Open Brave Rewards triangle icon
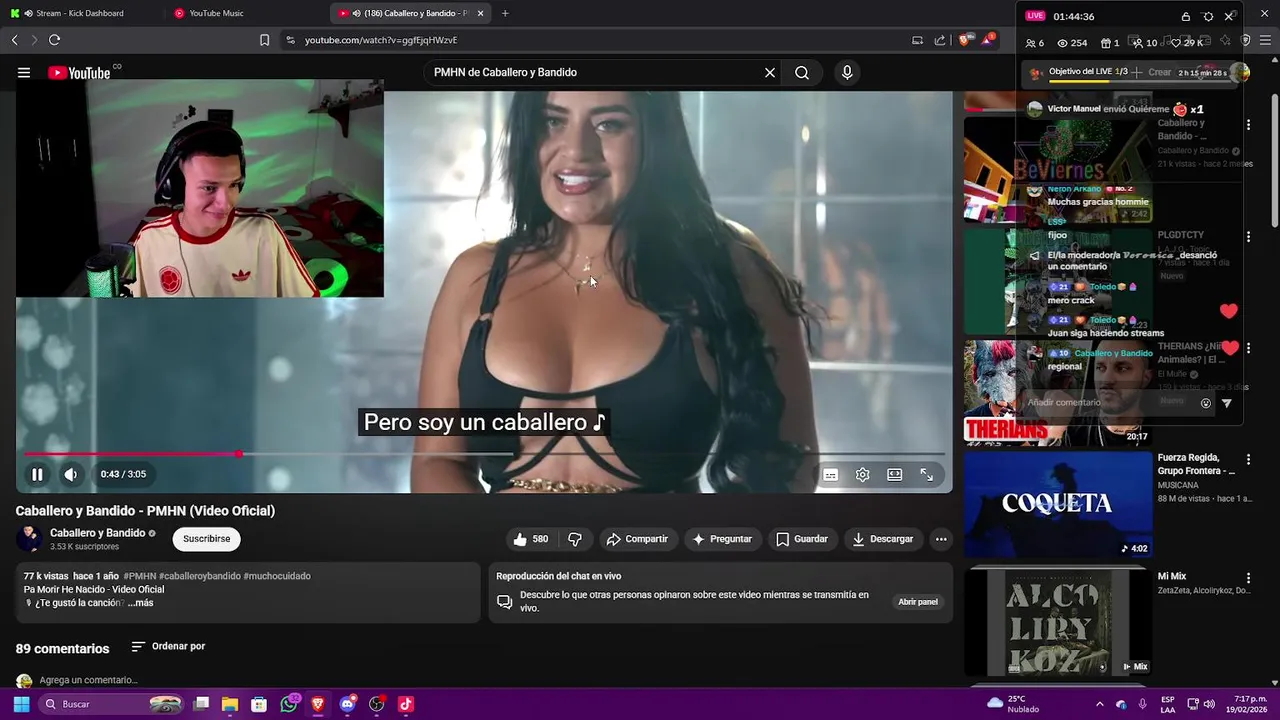The image size is (1280, 720). [988, 40]
